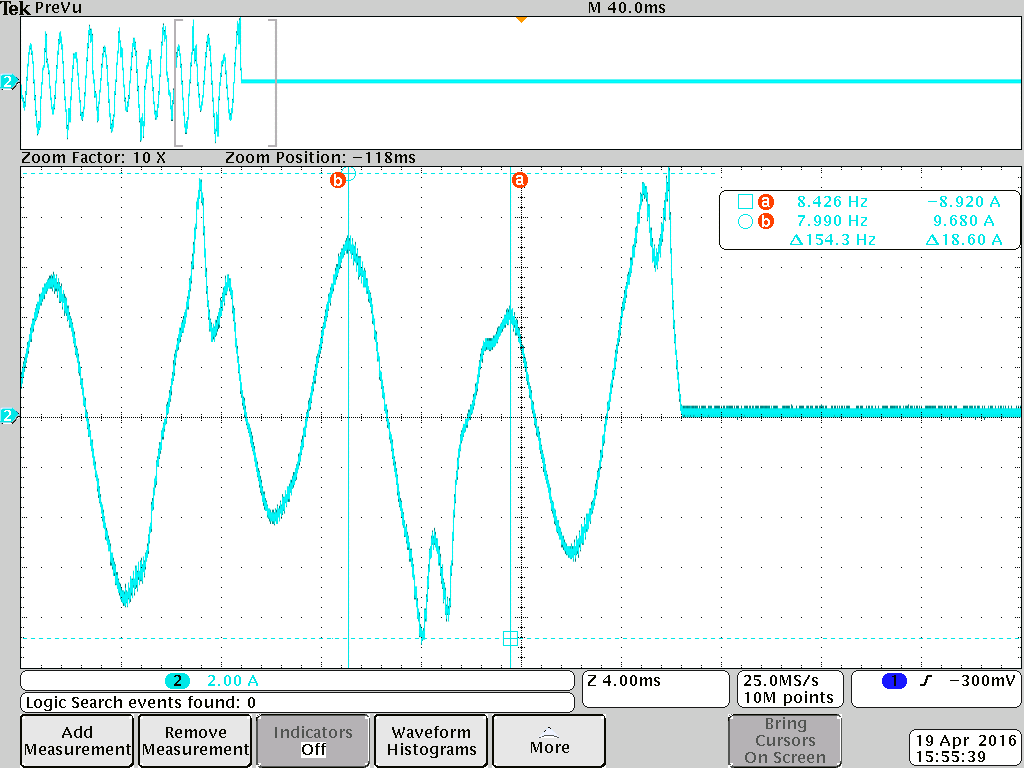This screenshot has width=1024, height=768.
Task: Click the rising edge trigger slope icon
Action: pos(925,681)
